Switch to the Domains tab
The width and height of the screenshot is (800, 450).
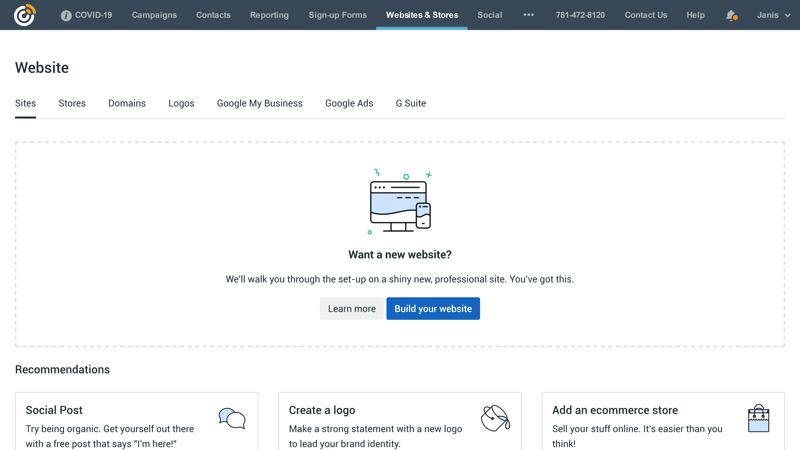[x=127, y=103]
